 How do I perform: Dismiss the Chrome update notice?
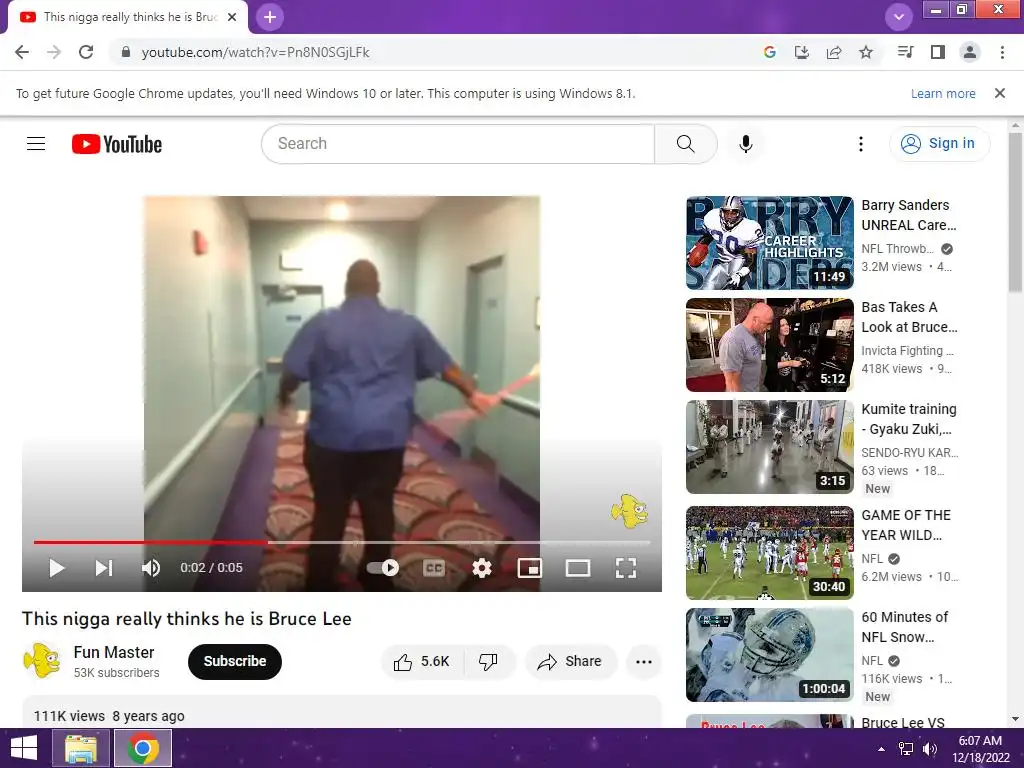pos(1000,93)
